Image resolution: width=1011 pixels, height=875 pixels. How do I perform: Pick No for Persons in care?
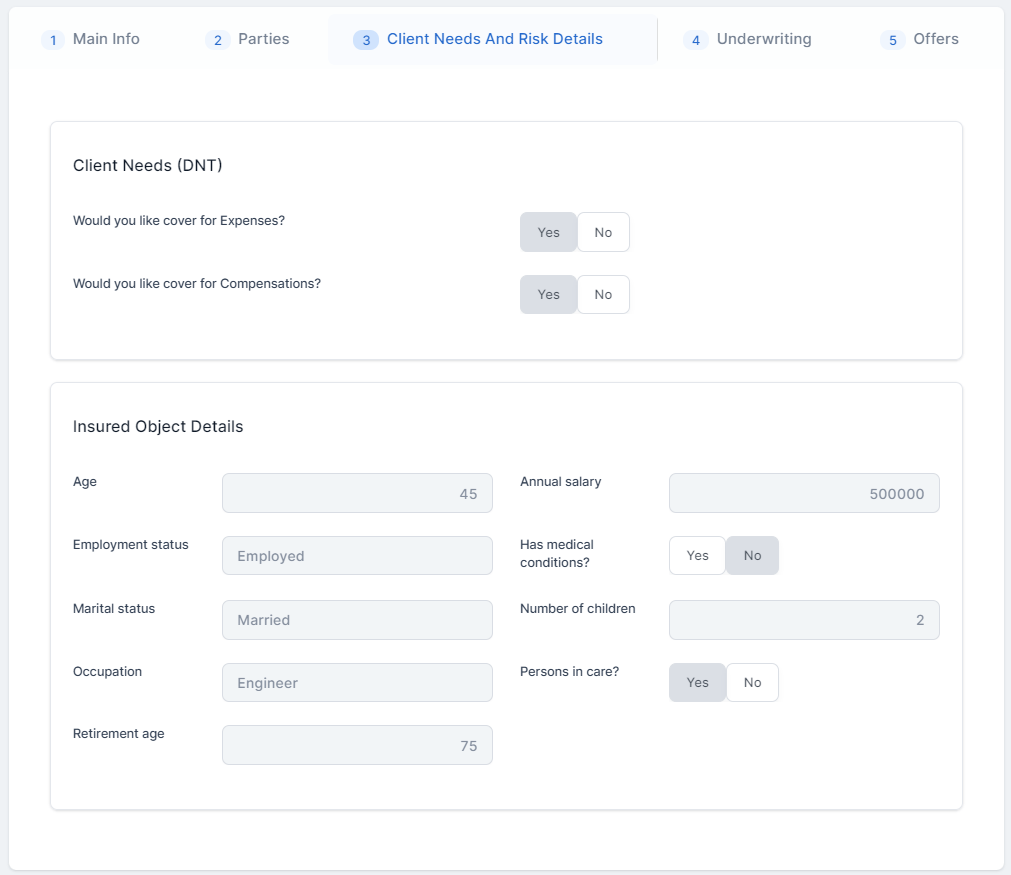[x=752, y=683]
